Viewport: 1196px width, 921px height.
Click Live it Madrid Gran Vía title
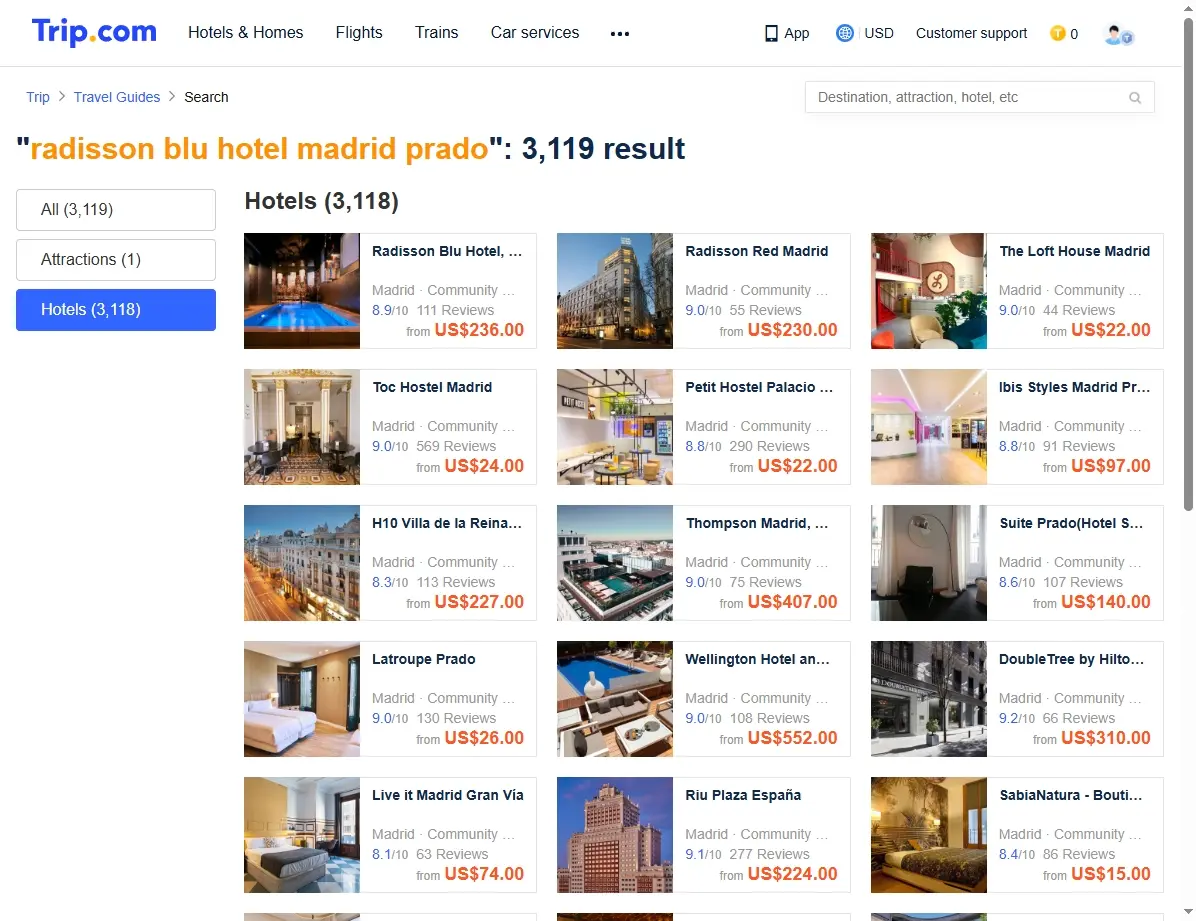click(448, 795)
